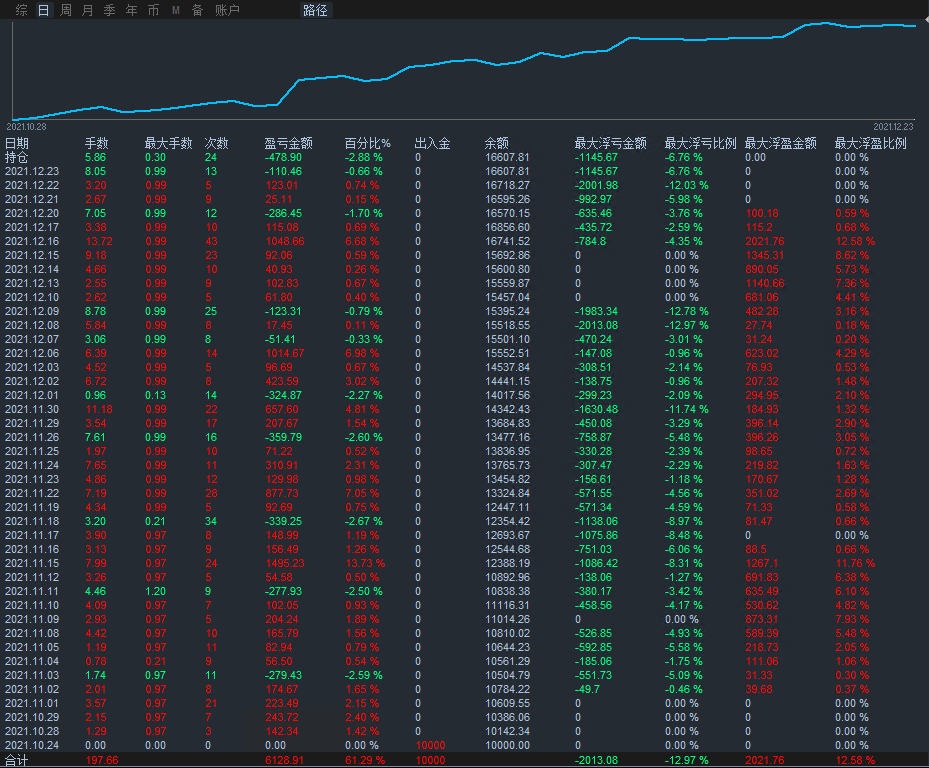This screenshot has height=768, width=929.
Task: Open the 备 notes tab
Action: click(197, 10)
